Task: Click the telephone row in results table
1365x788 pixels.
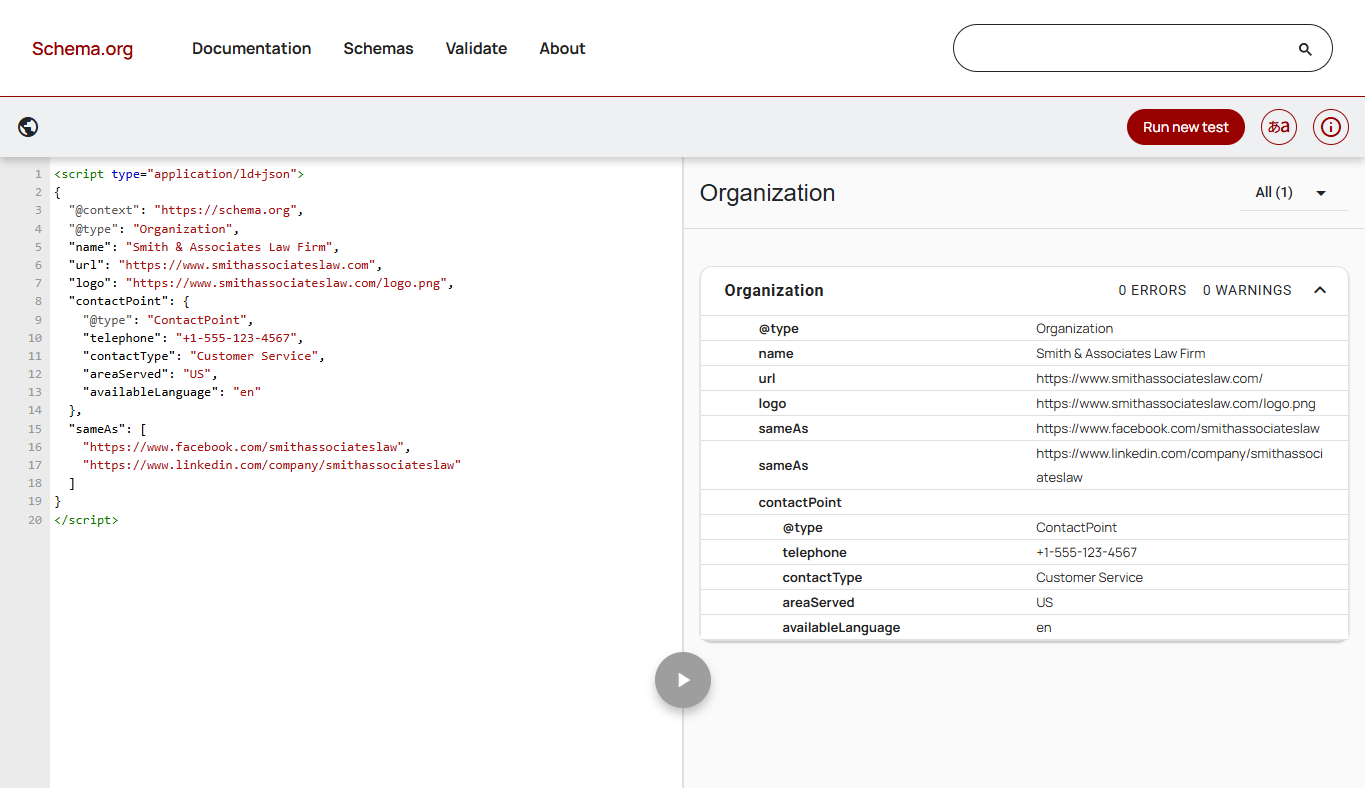Action: click(814, 553)
